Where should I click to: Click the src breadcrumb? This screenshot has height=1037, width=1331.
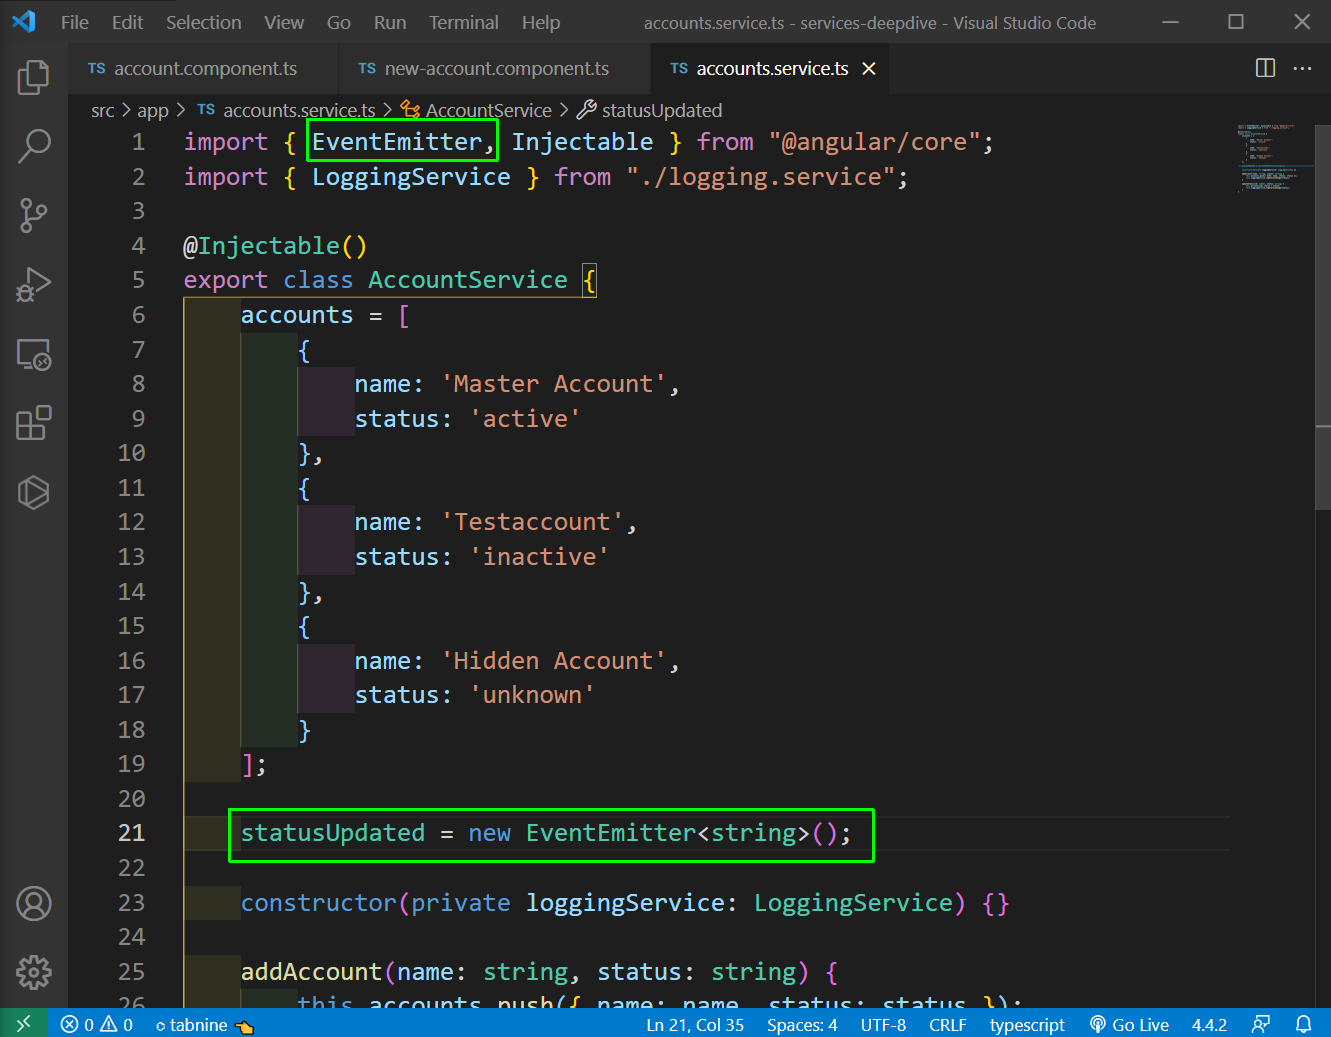click(103, 110)
